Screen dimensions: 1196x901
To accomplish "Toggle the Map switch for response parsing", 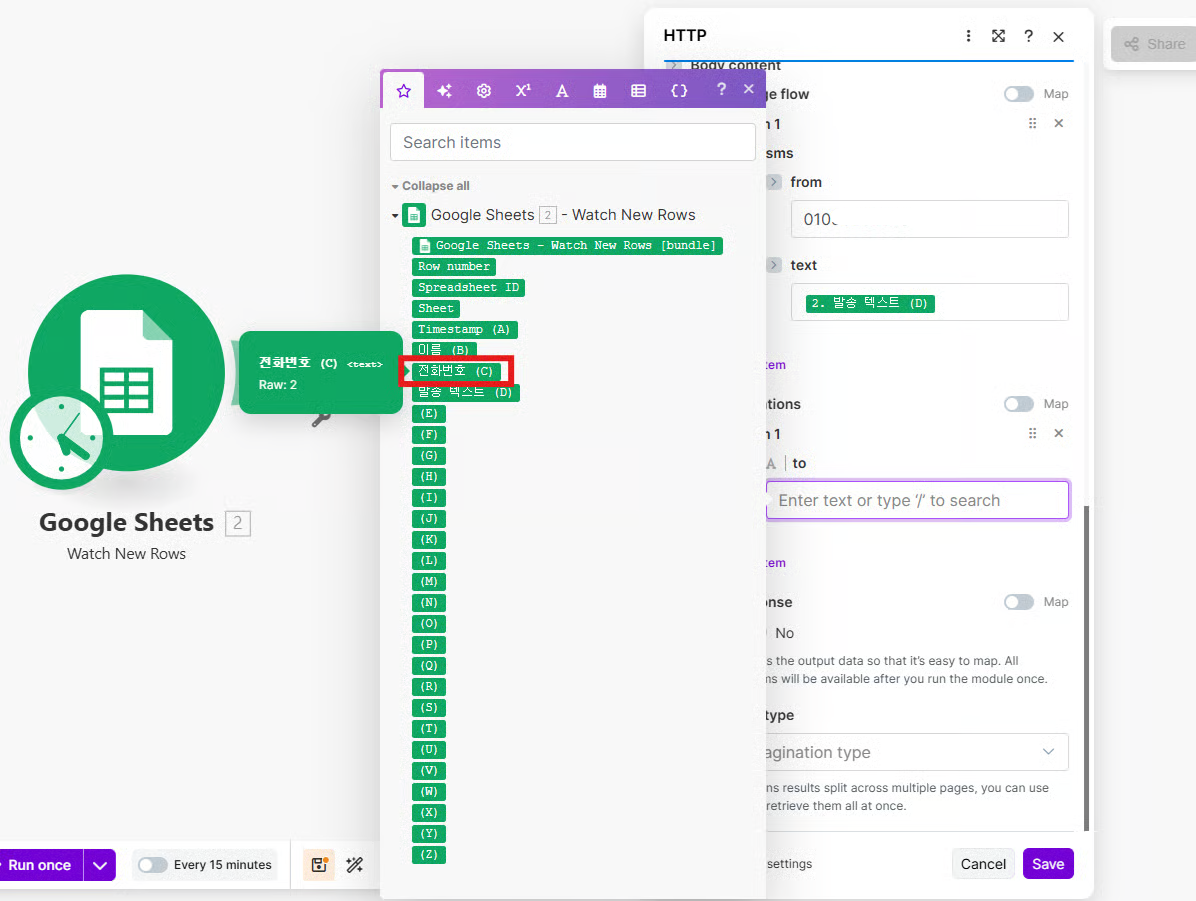I will (x=1019, y=602).
